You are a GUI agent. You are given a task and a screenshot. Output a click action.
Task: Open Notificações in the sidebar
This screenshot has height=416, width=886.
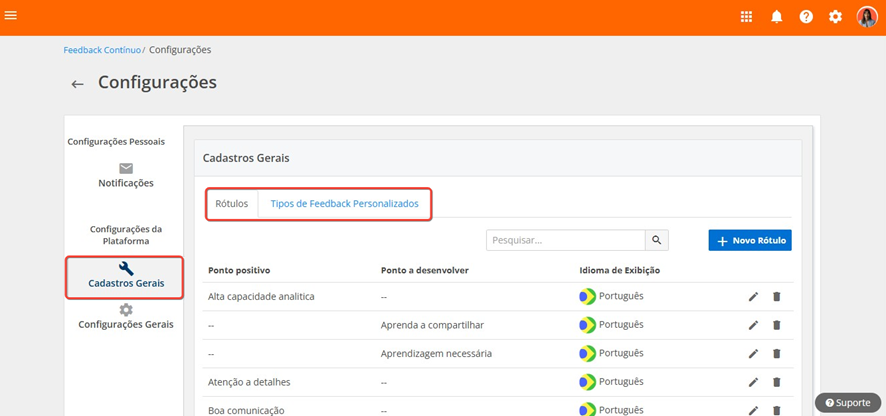pyautogui.click(x=125, y=176)
